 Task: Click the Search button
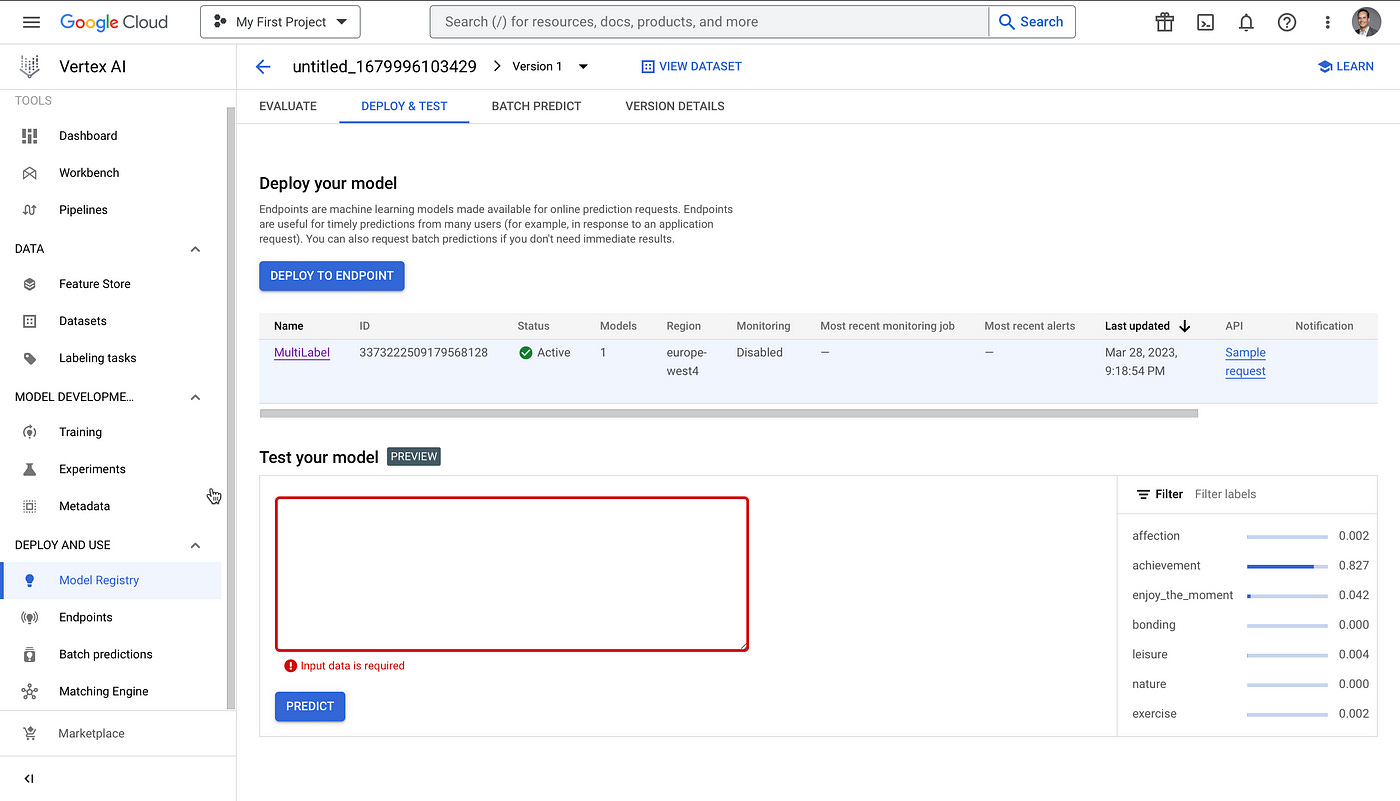1031,22
